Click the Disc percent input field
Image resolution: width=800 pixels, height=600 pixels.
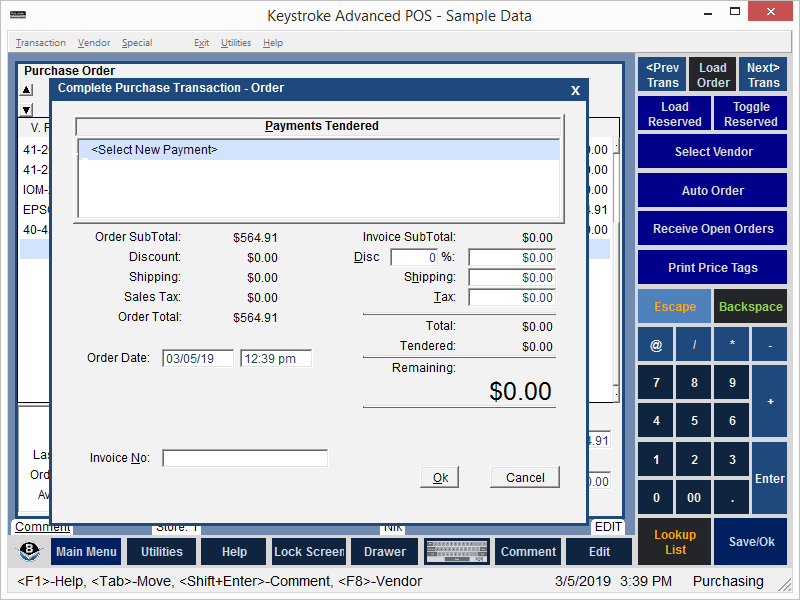[x=414, y=257]
